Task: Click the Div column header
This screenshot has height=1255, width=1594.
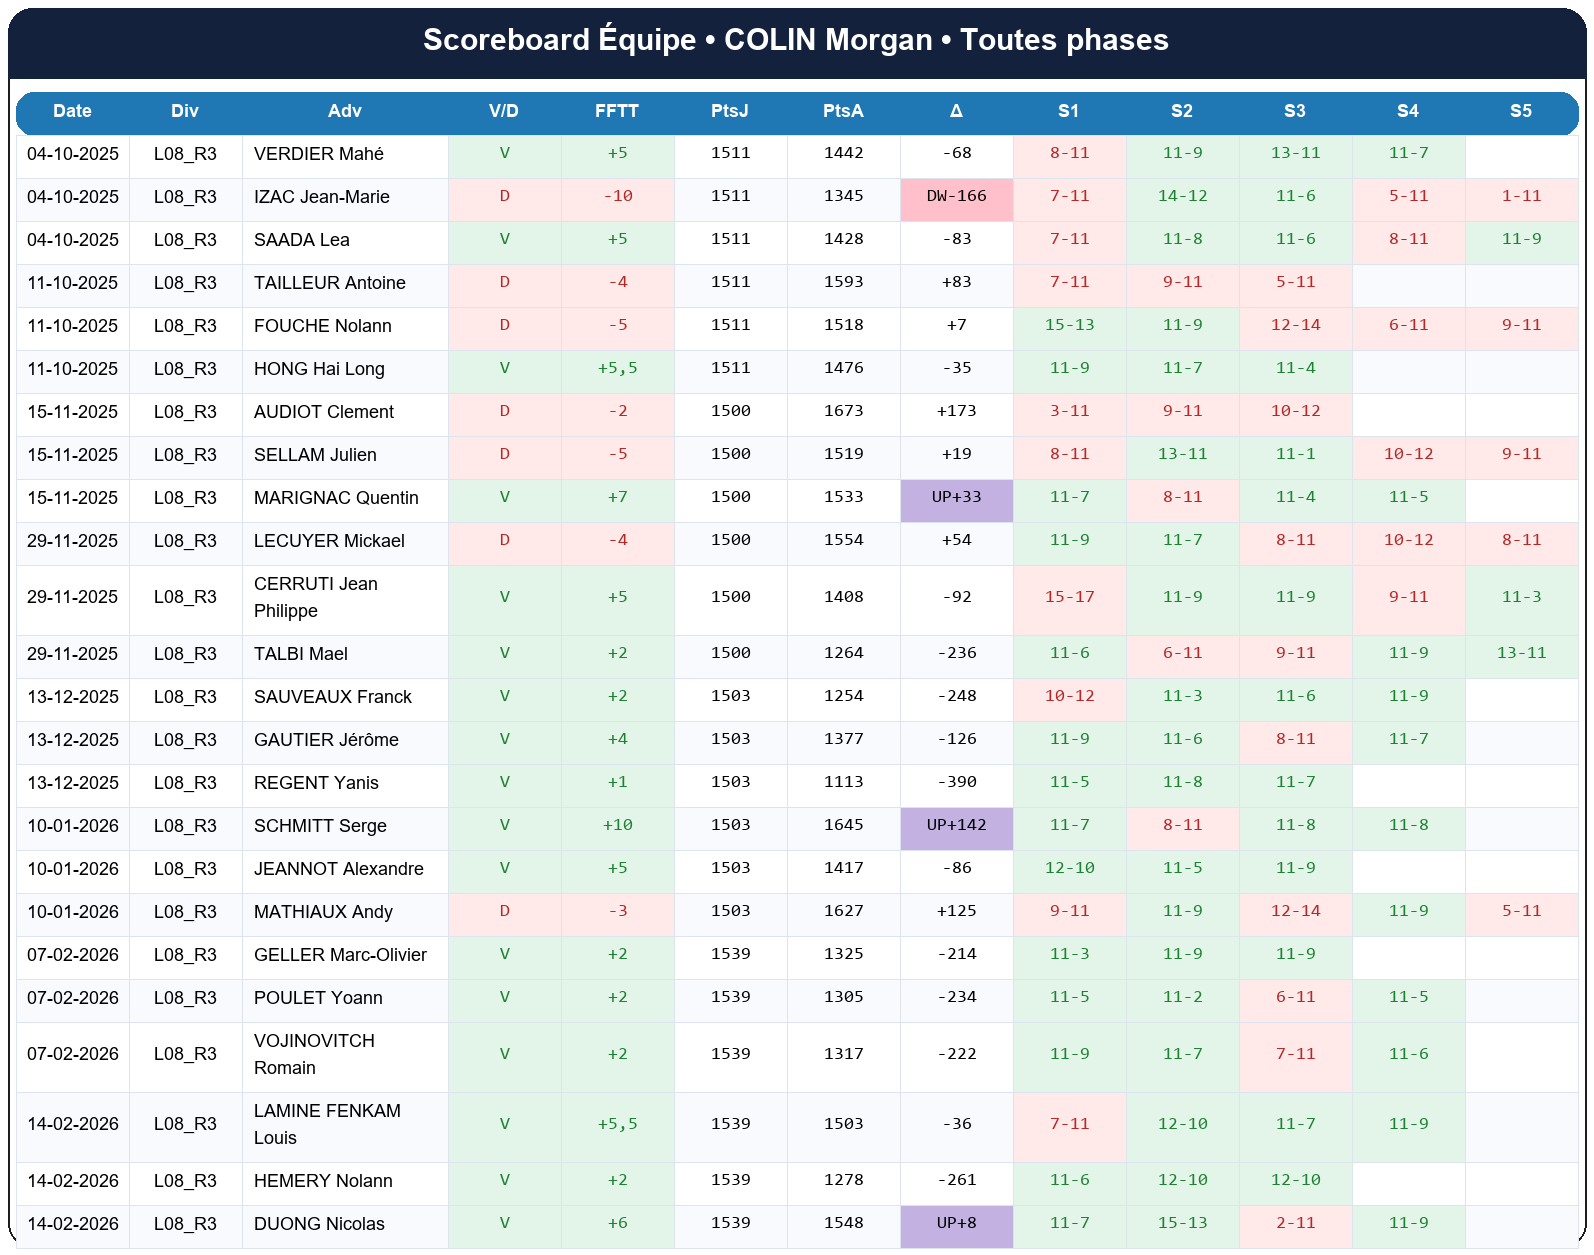Action: [185, 111]
